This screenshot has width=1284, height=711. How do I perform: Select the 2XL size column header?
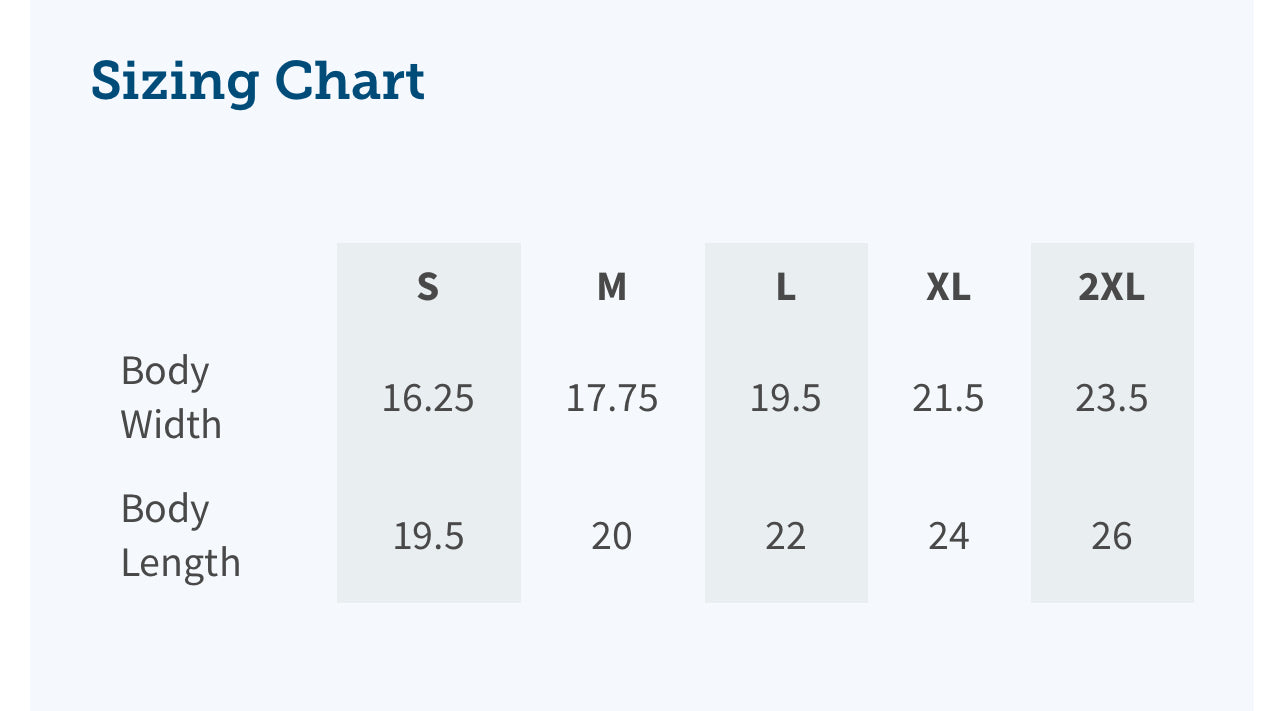(x=1112, y=288)
